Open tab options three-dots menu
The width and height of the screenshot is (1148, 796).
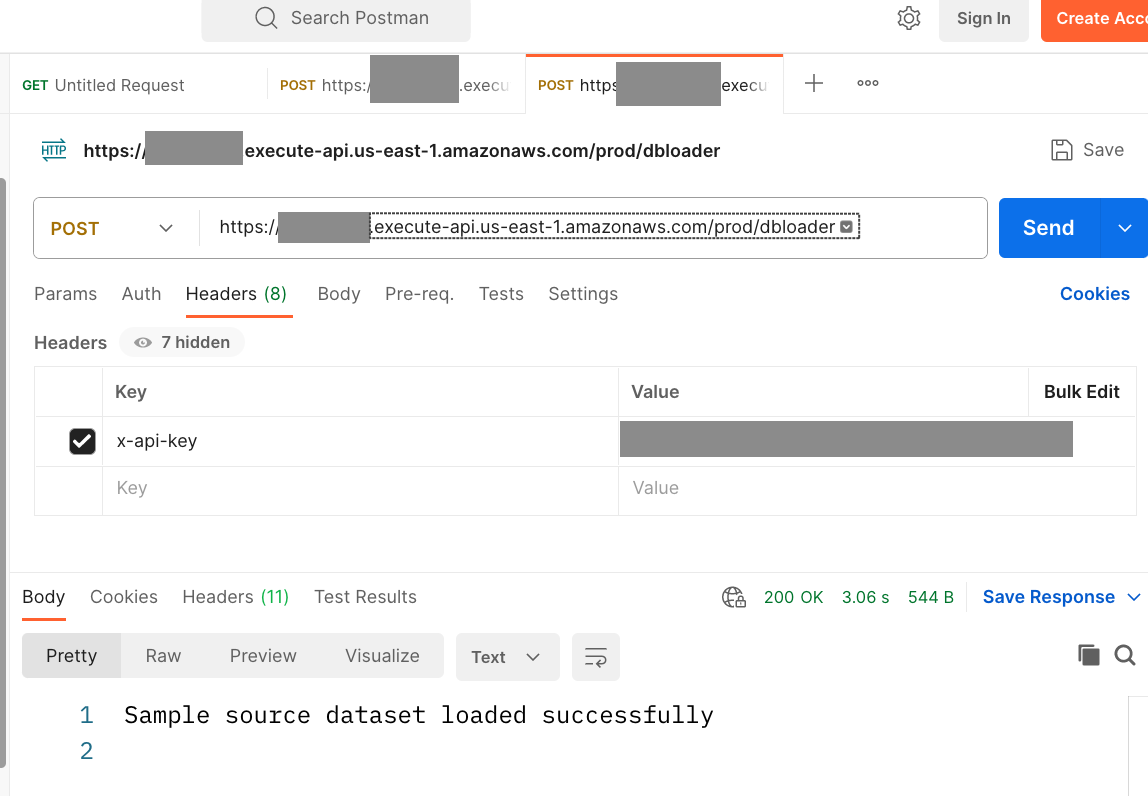[868, 83]
